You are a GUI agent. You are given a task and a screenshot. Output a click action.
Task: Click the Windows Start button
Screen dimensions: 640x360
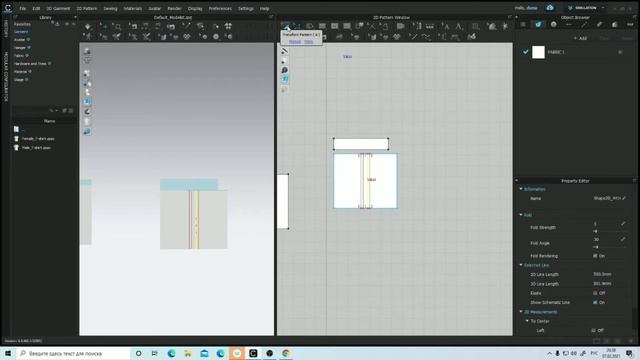(8, 353)
